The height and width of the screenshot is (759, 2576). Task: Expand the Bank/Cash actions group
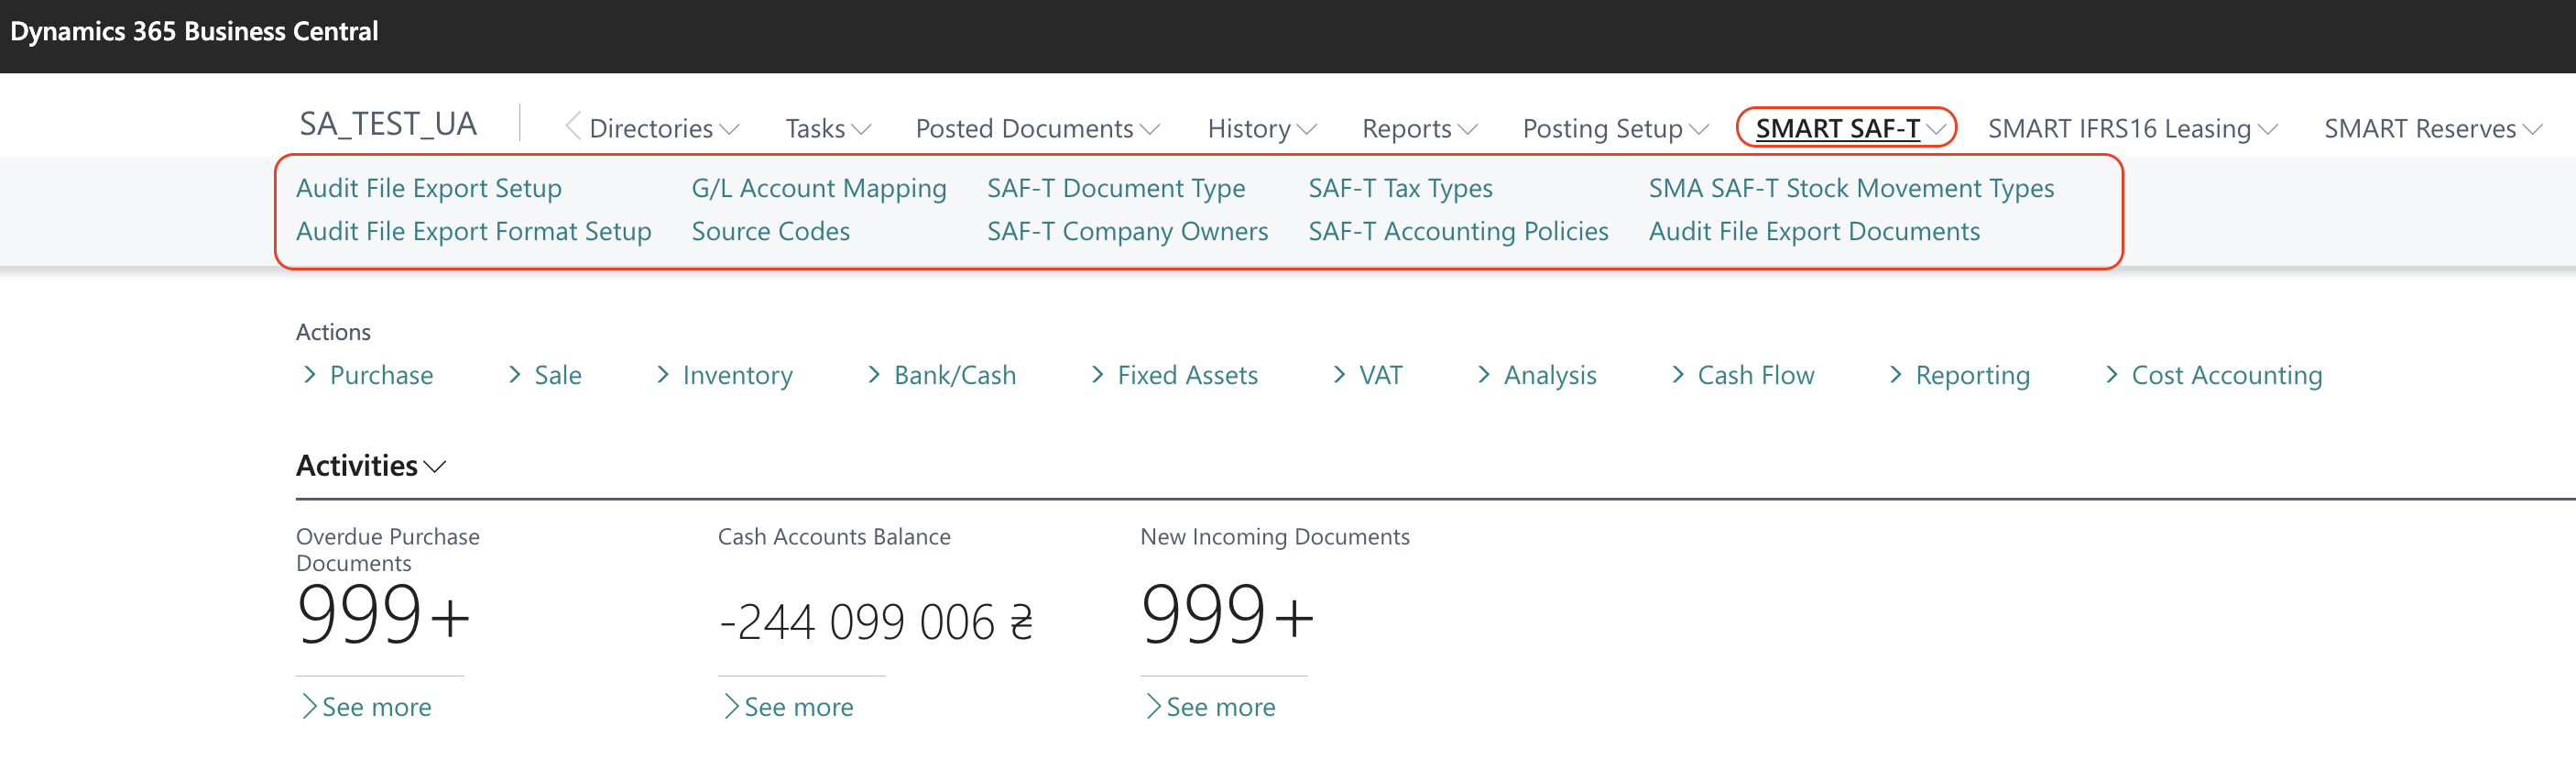click(x=941, y=375)
